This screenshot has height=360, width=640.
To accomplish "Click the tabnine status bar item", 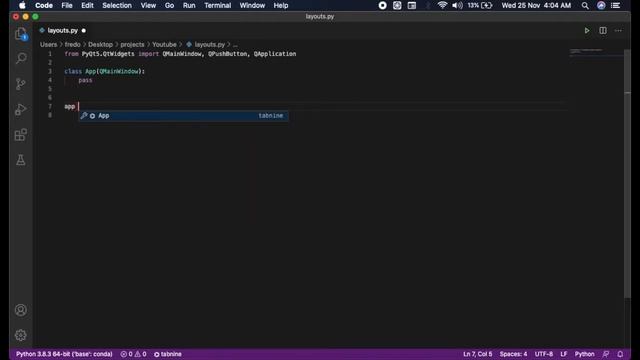I will pyautogui.click(x=168, y=354).
